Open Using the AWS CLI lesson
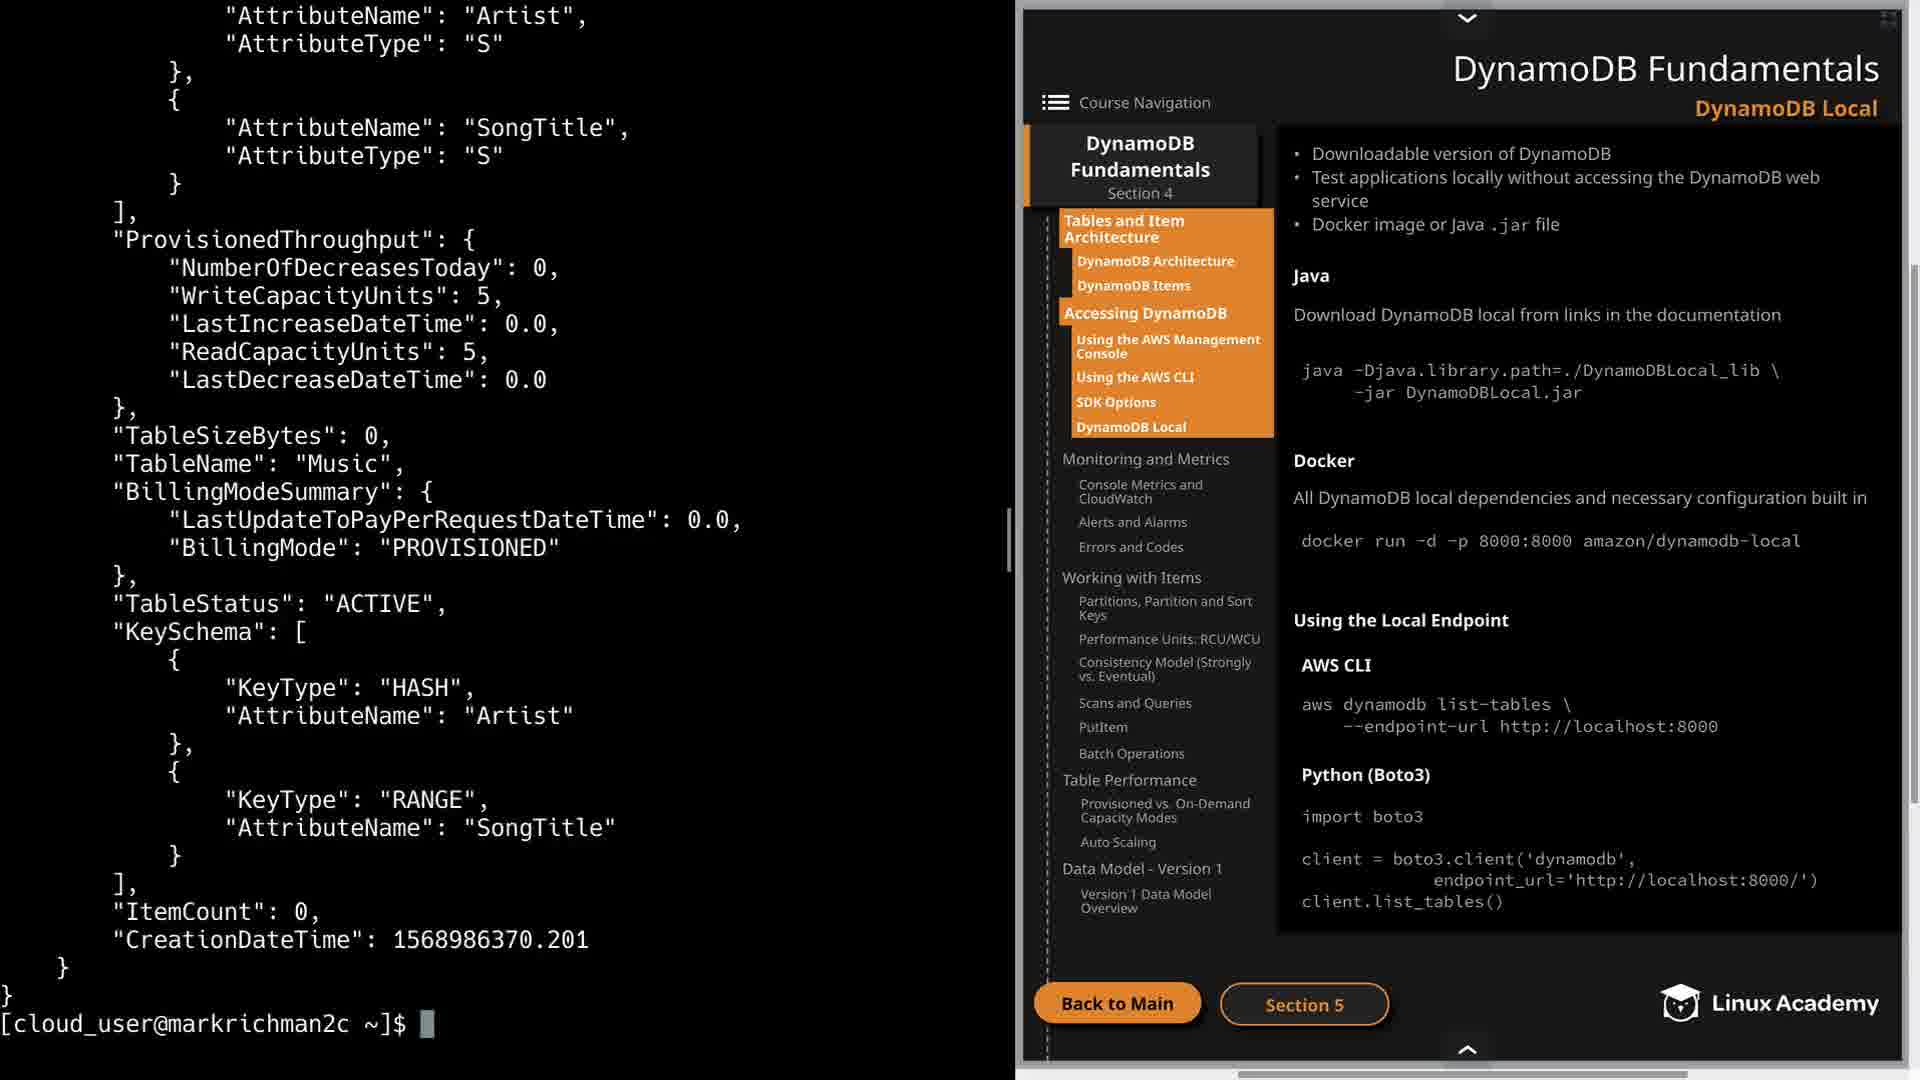 point(1135,378)
